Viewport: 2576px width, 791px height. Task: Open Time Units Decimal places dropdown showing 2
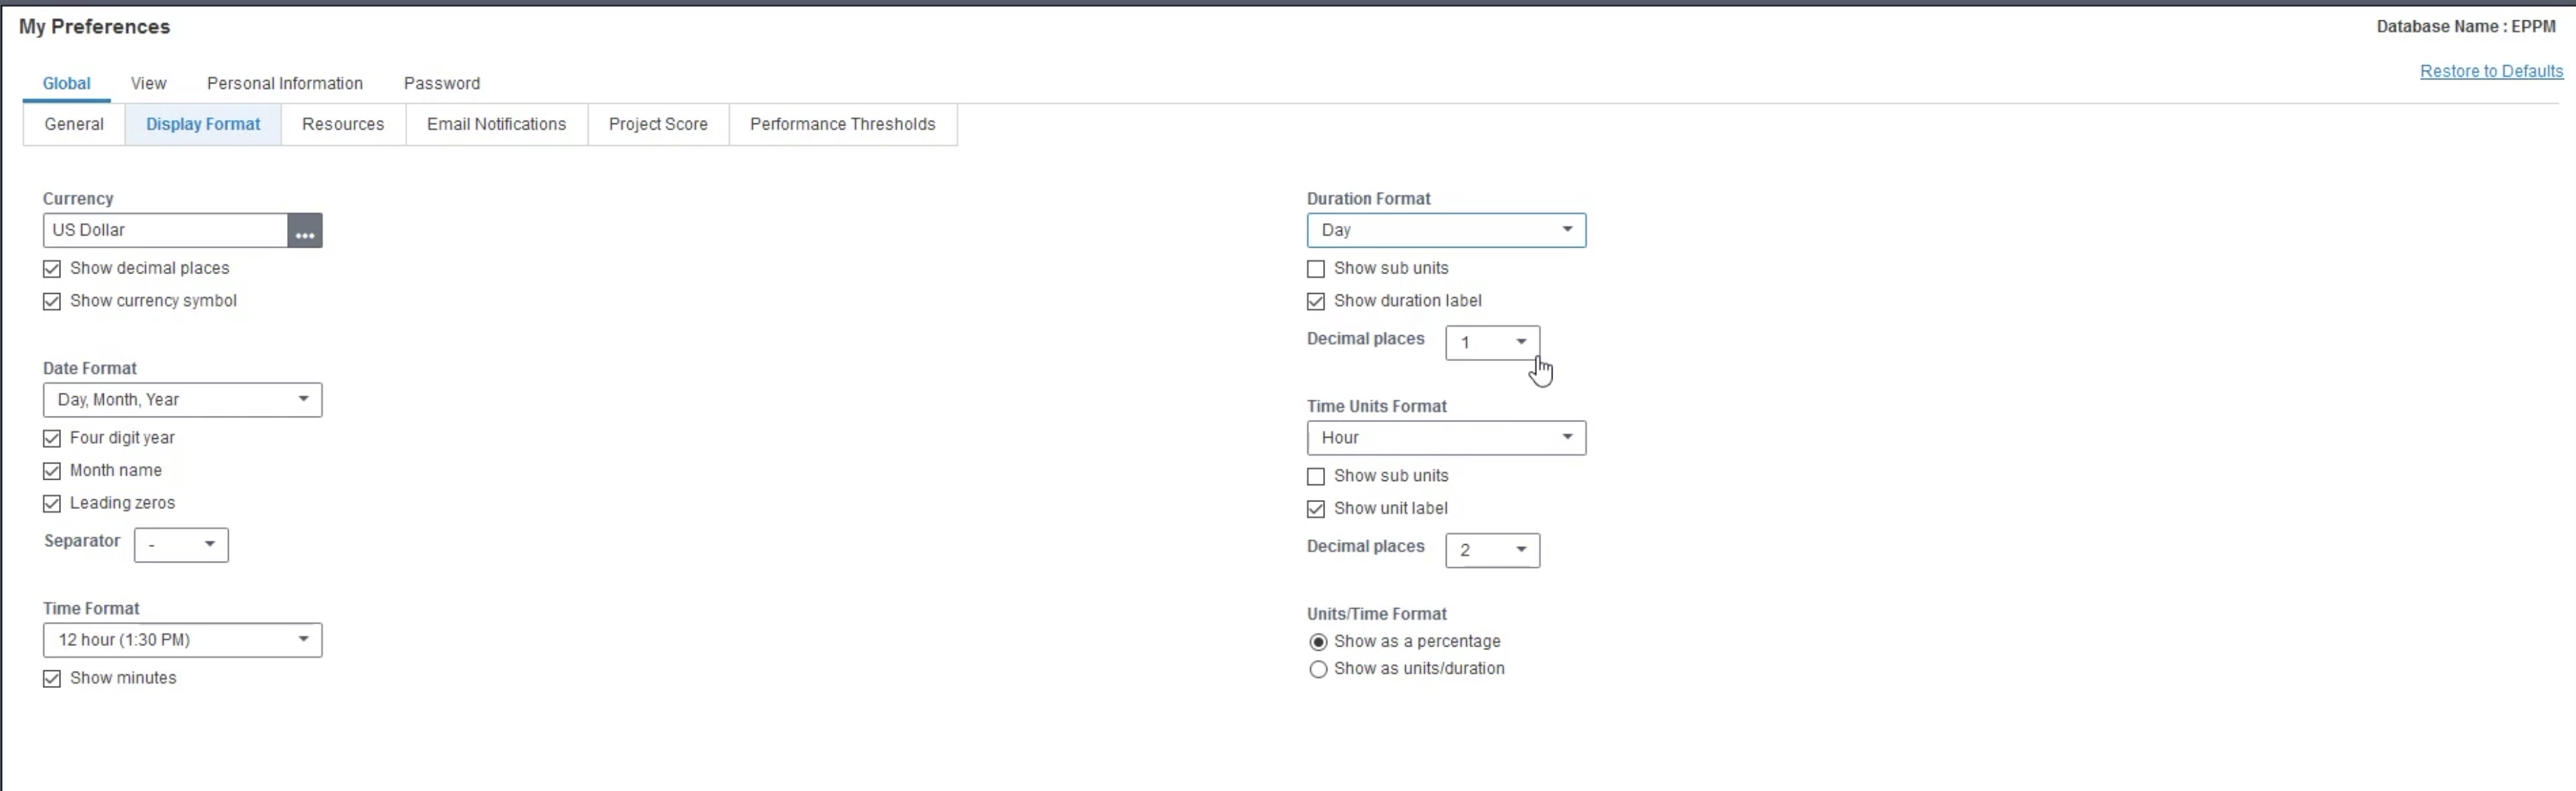coord(1492,550)
